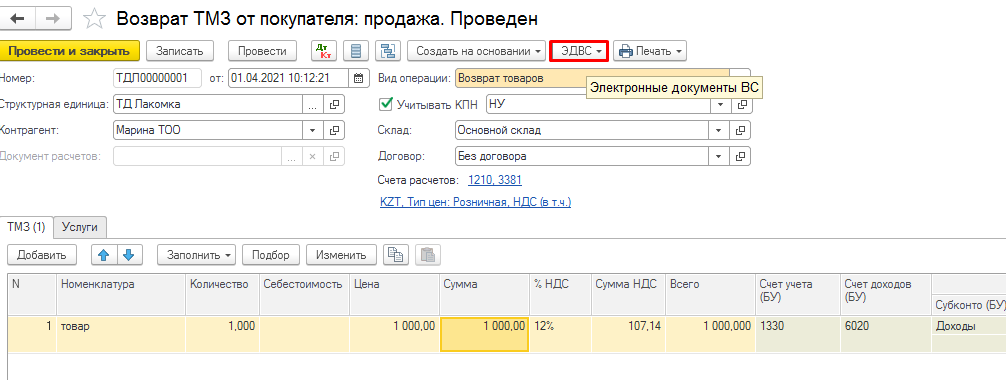Open Структурная единица item card icon

(x=334, y=104)
